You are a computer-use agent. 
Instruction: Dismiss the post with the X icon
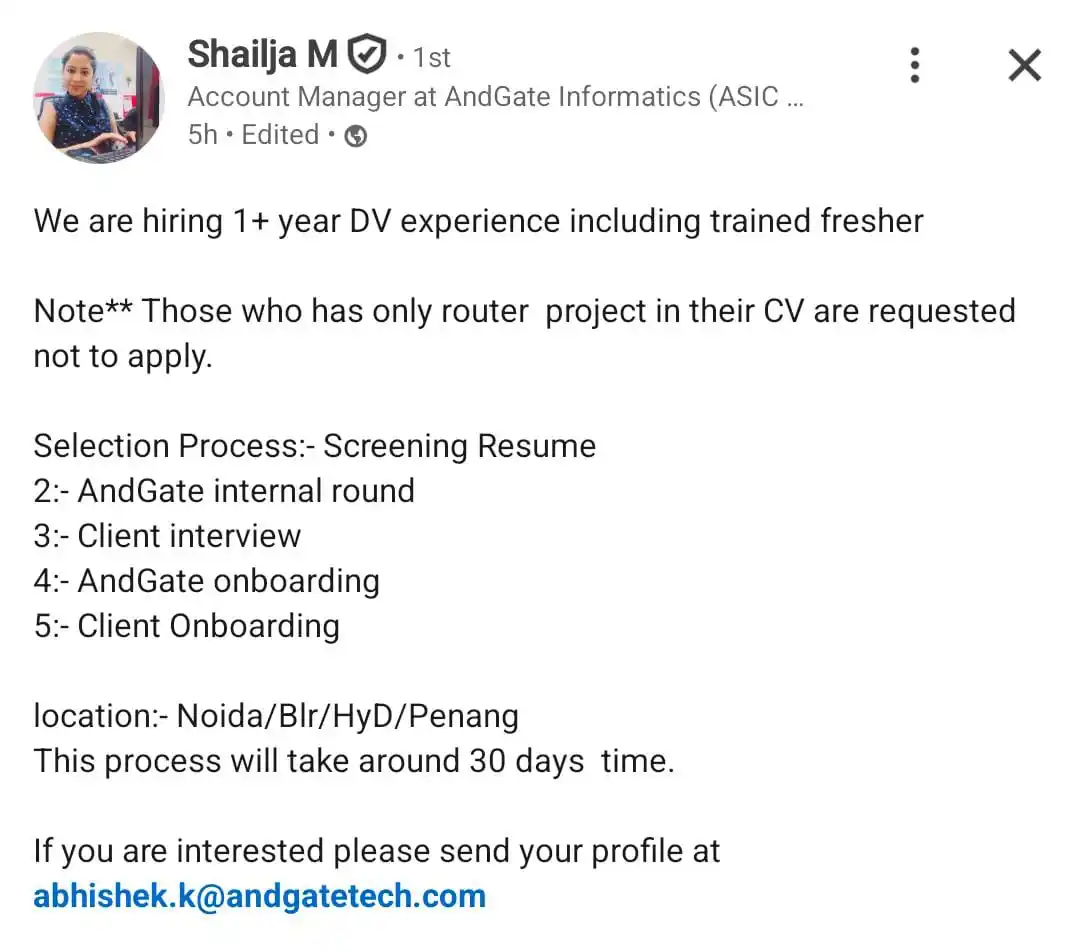click(1024, 65)
